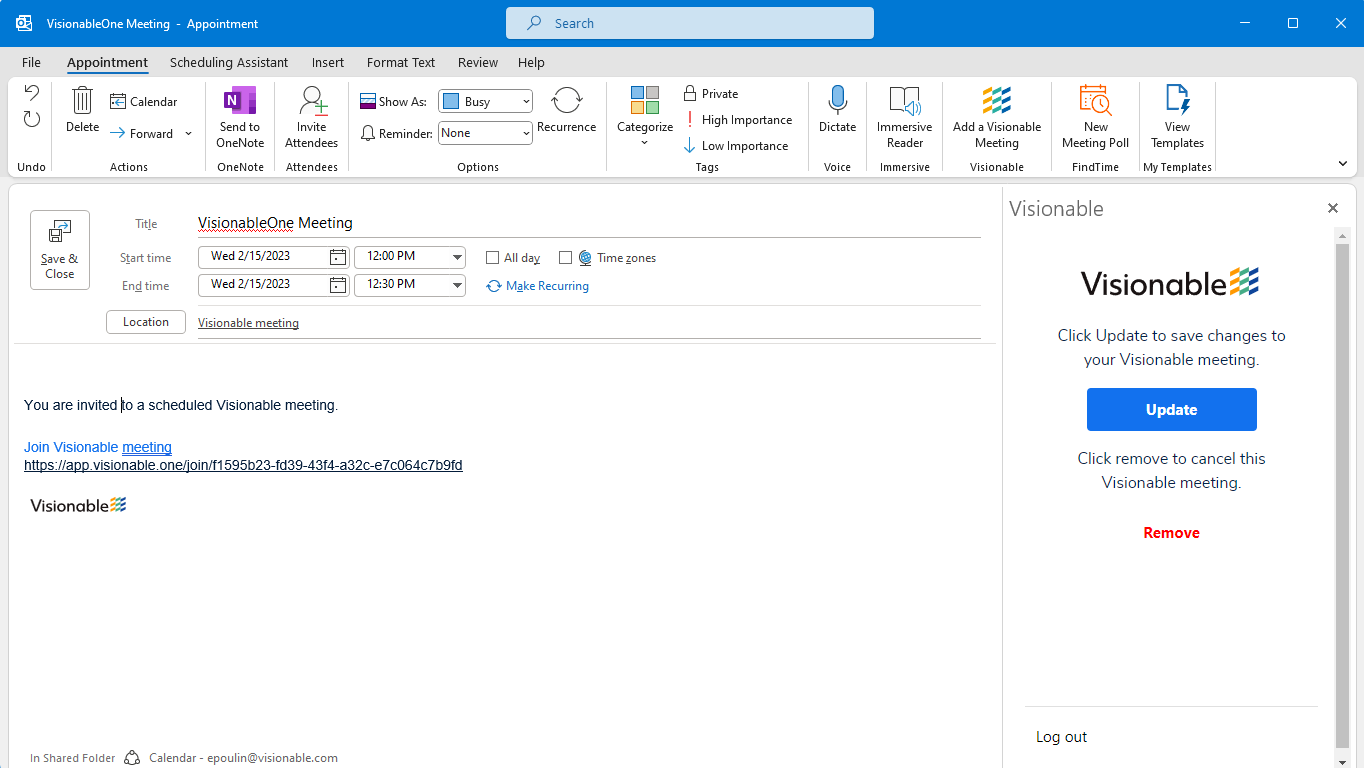The width and height of the screenshot is (1366, 768).
Task: Open the app.visionable.one join URL
Action: point(243,465)
